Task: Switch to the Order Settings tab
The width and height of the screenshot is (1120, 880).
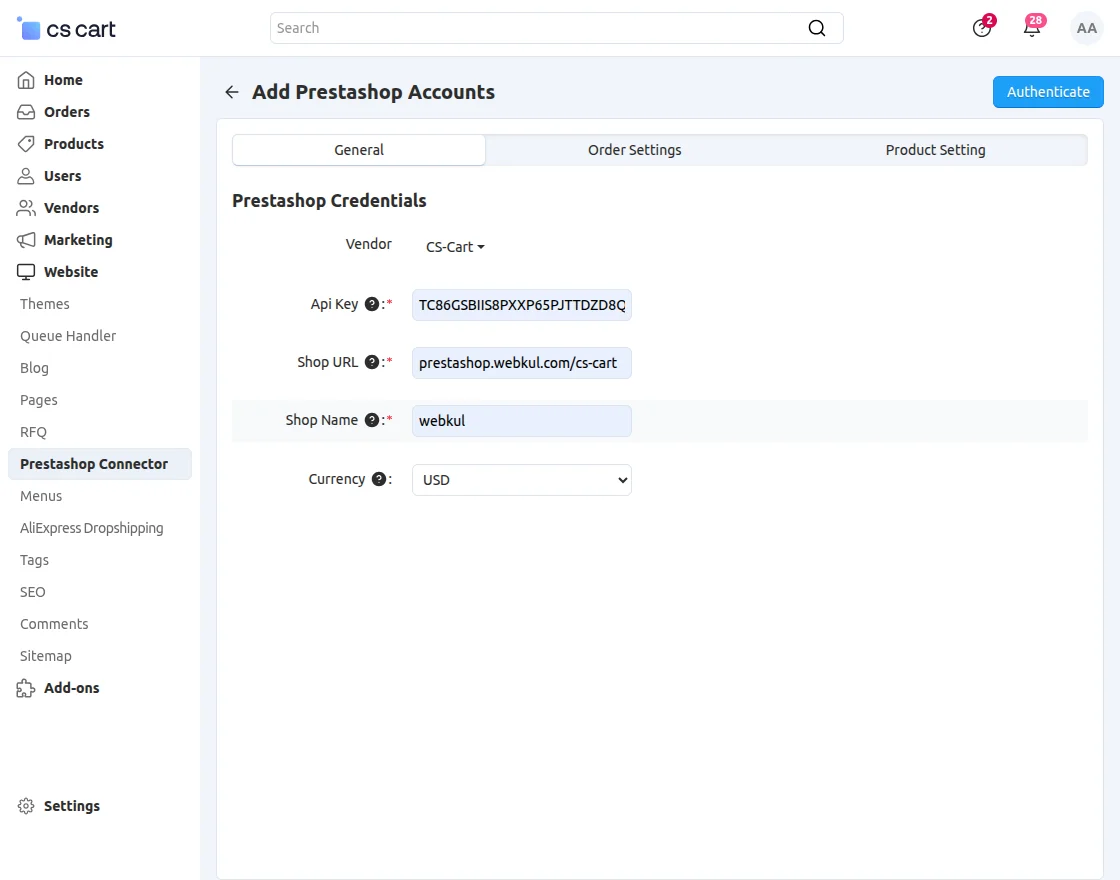Action: click(634, 150)
